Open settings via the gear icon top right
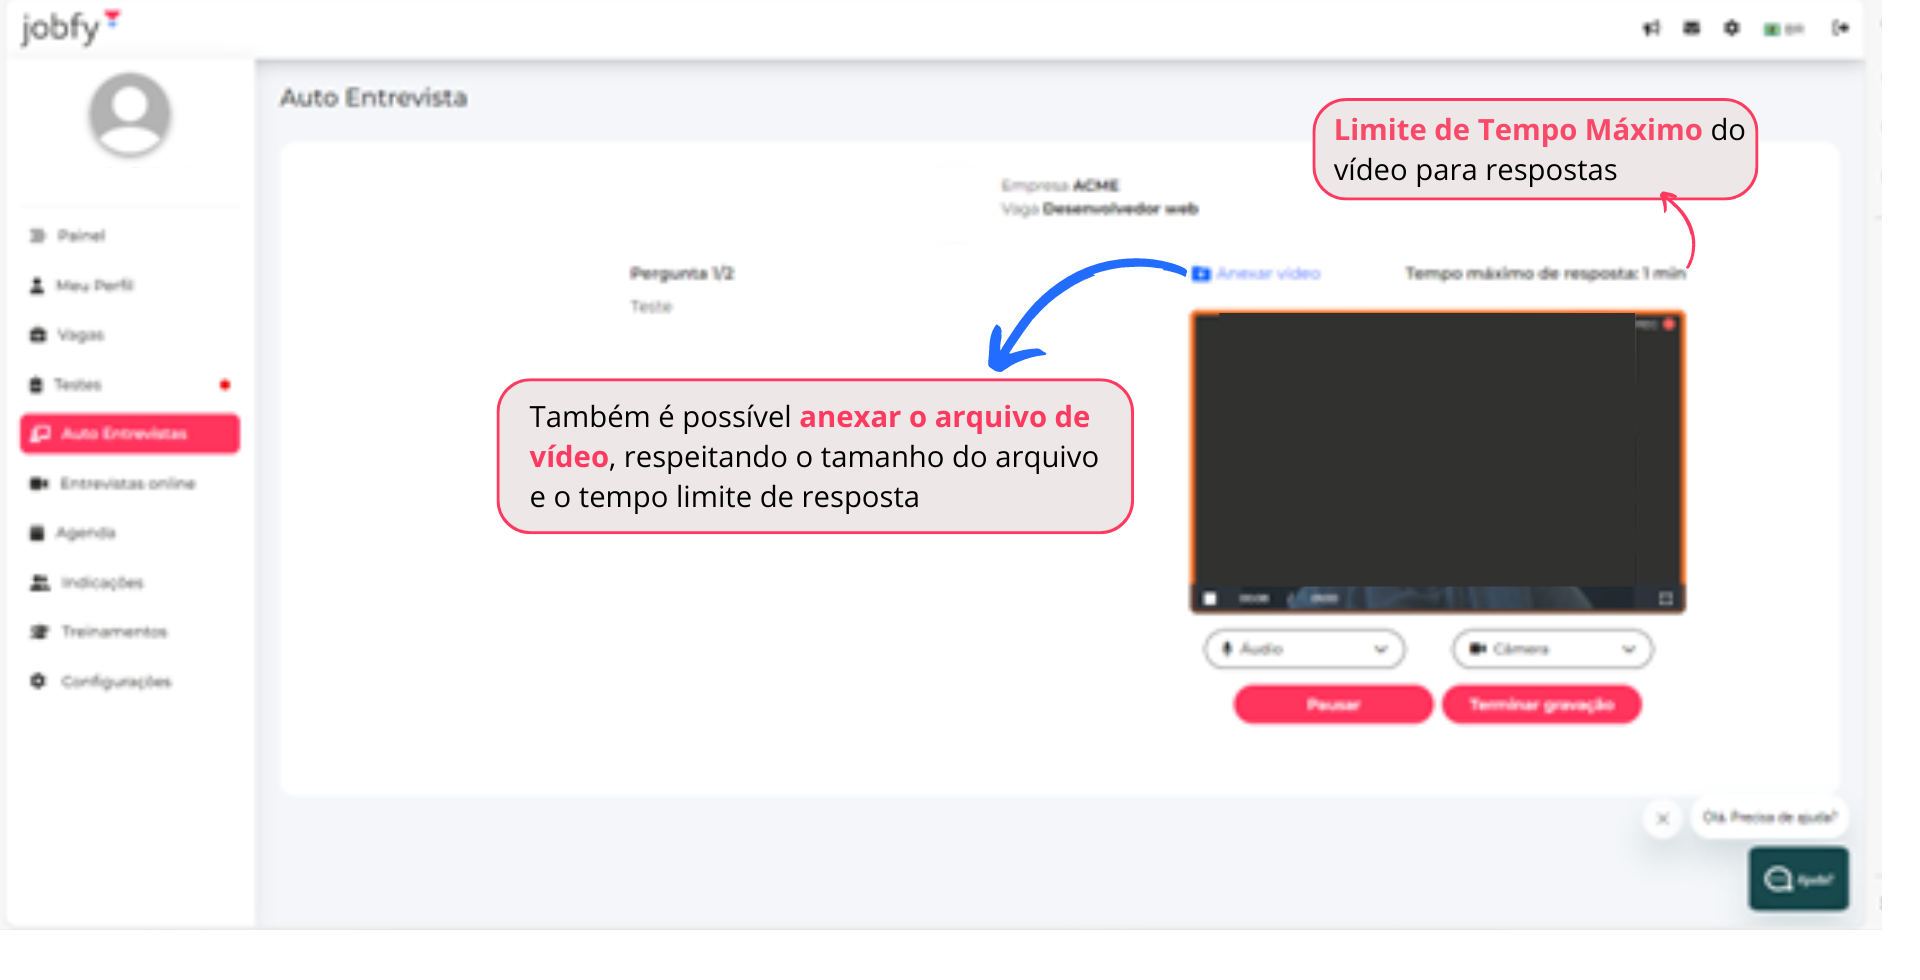Image resolution: width=1920 pixels, height=980 pixels. pyautogui.click(x=1732, y=28)
